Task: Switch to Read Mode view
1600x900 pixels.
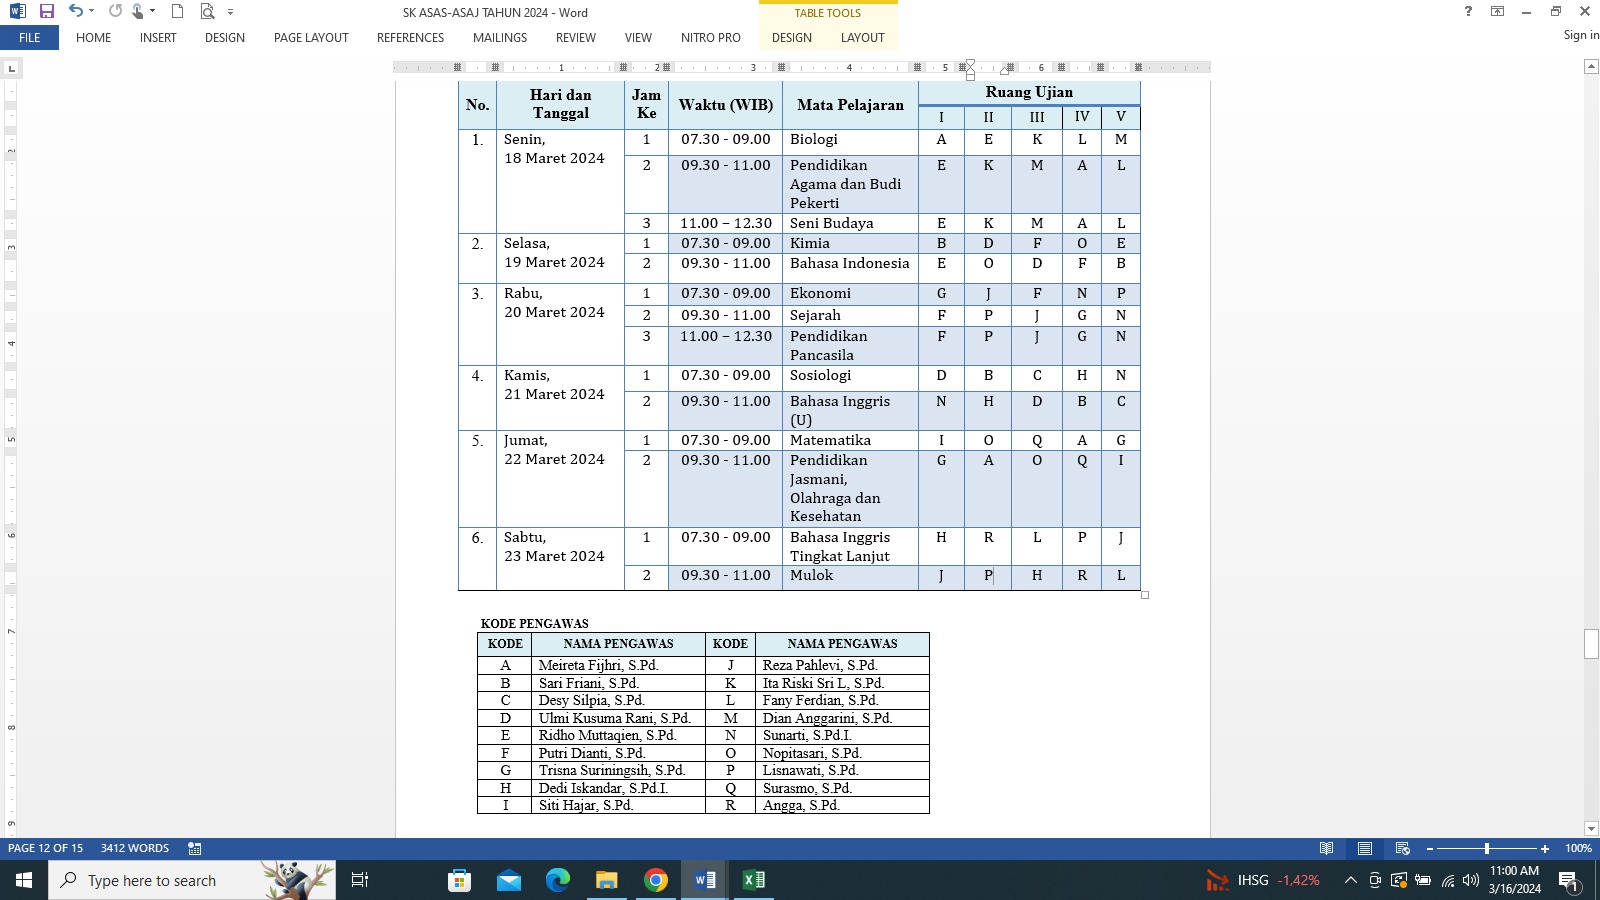Action: pyautogui.click(x=1326, y=848)
